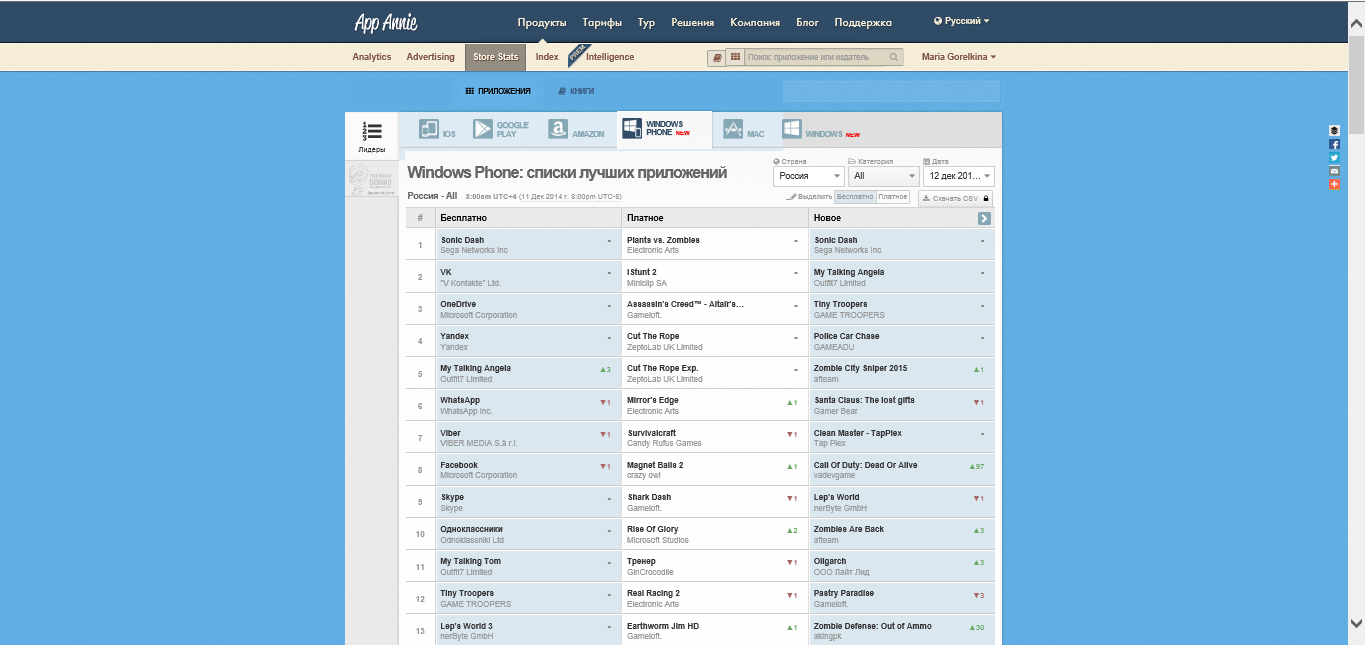Screen dimensions: 1365x645
Task: Open the Категория dropdown set to All
Action: 883,176
